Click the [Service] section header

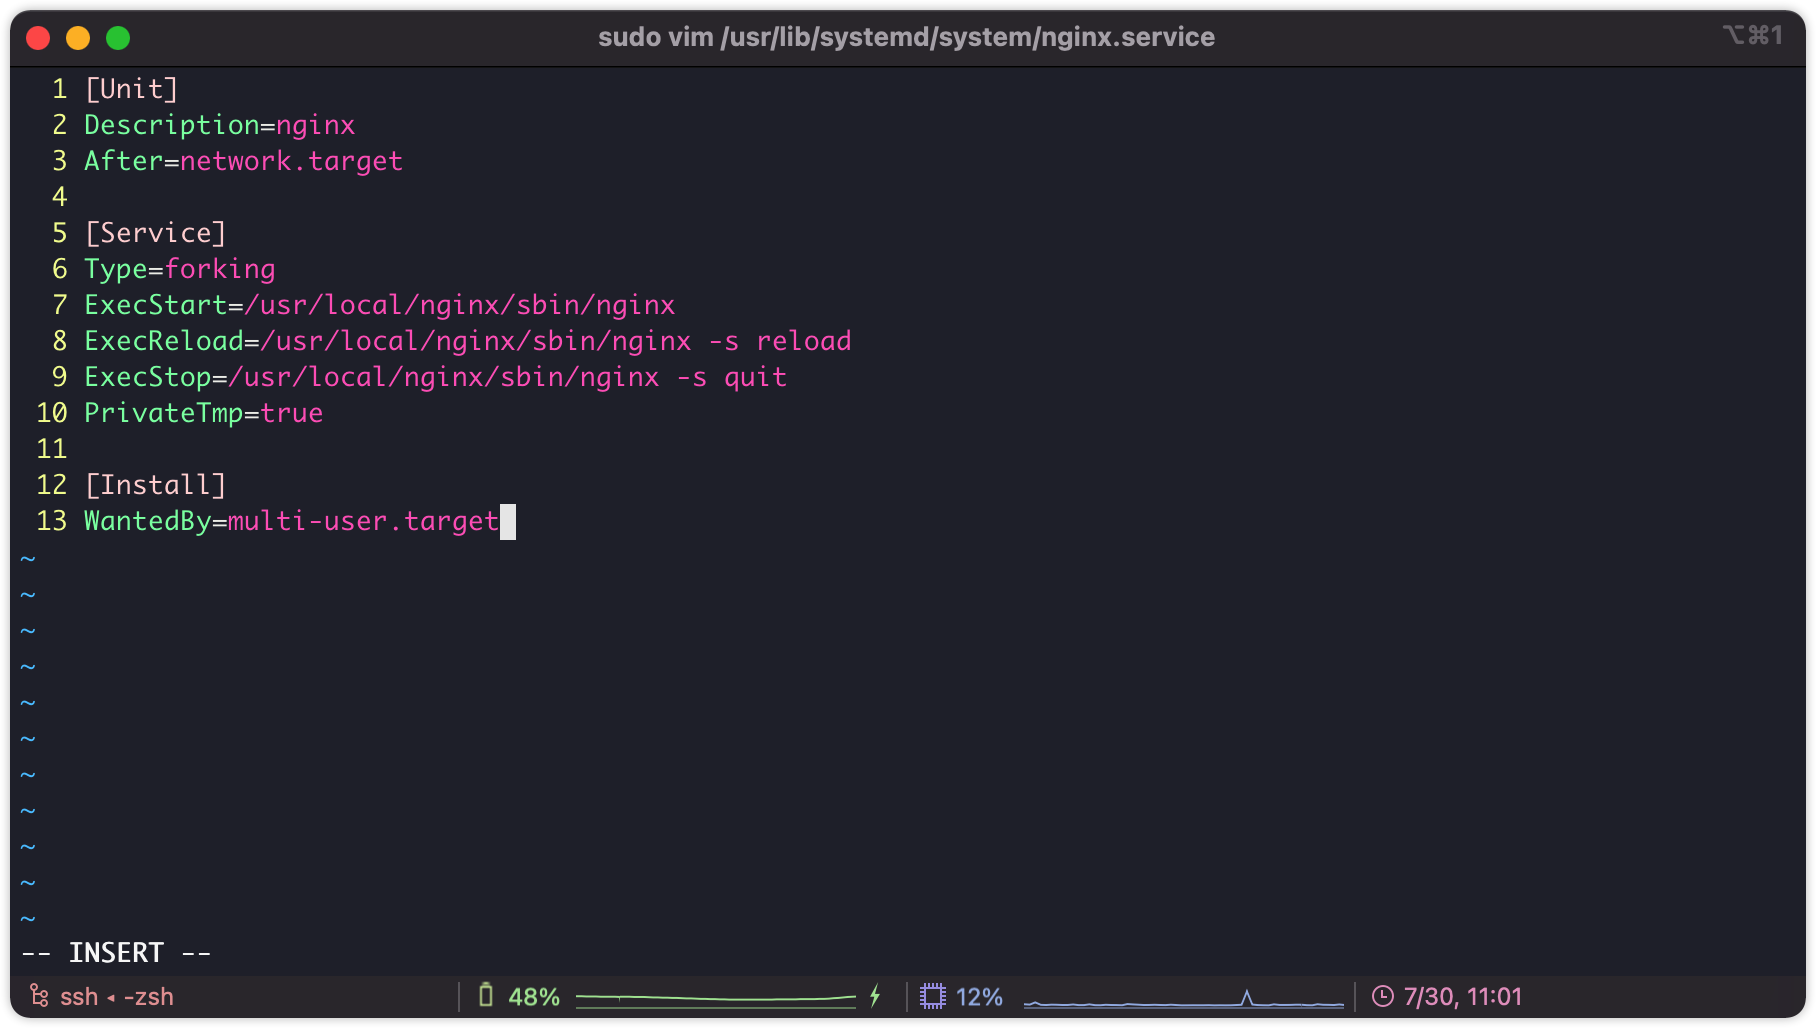pyautogui.click(x=155, y=233)
